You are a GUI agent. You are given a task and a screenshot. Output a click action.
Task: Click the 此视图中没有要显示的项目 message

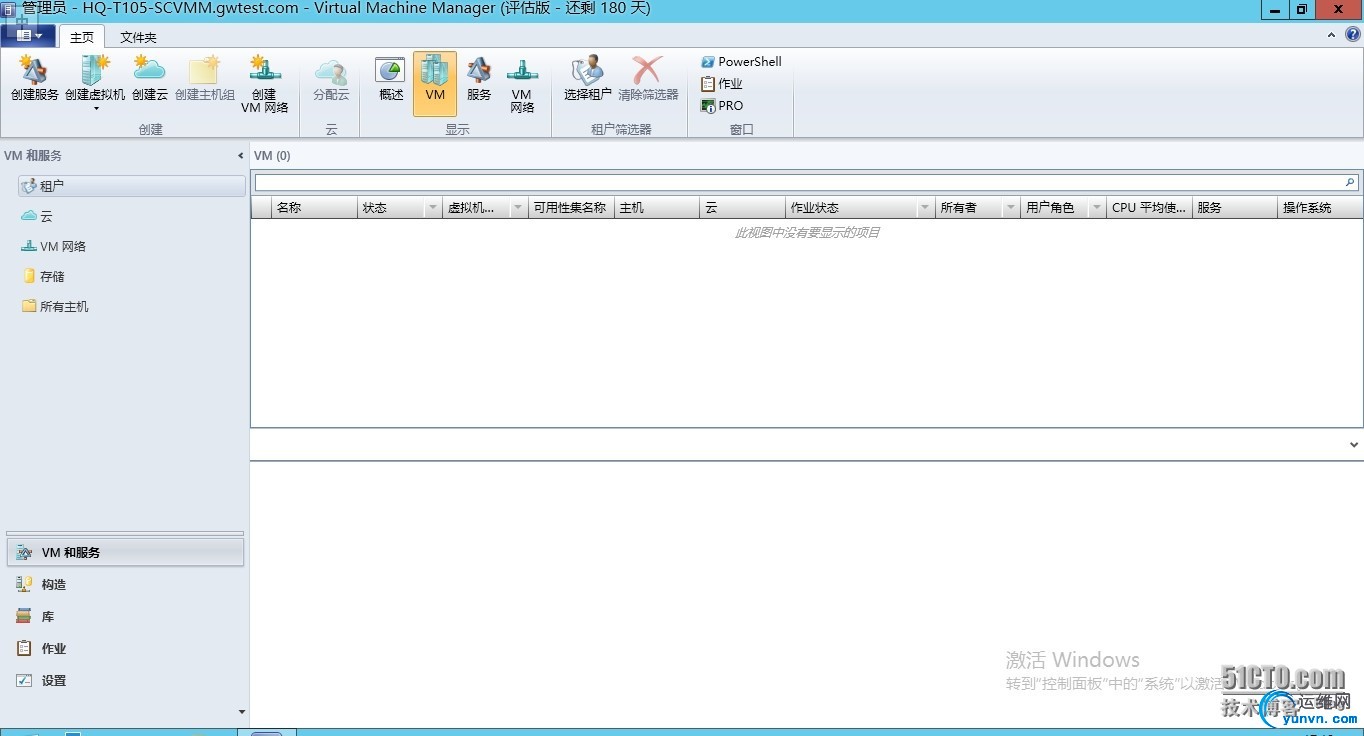coord(807,233)
